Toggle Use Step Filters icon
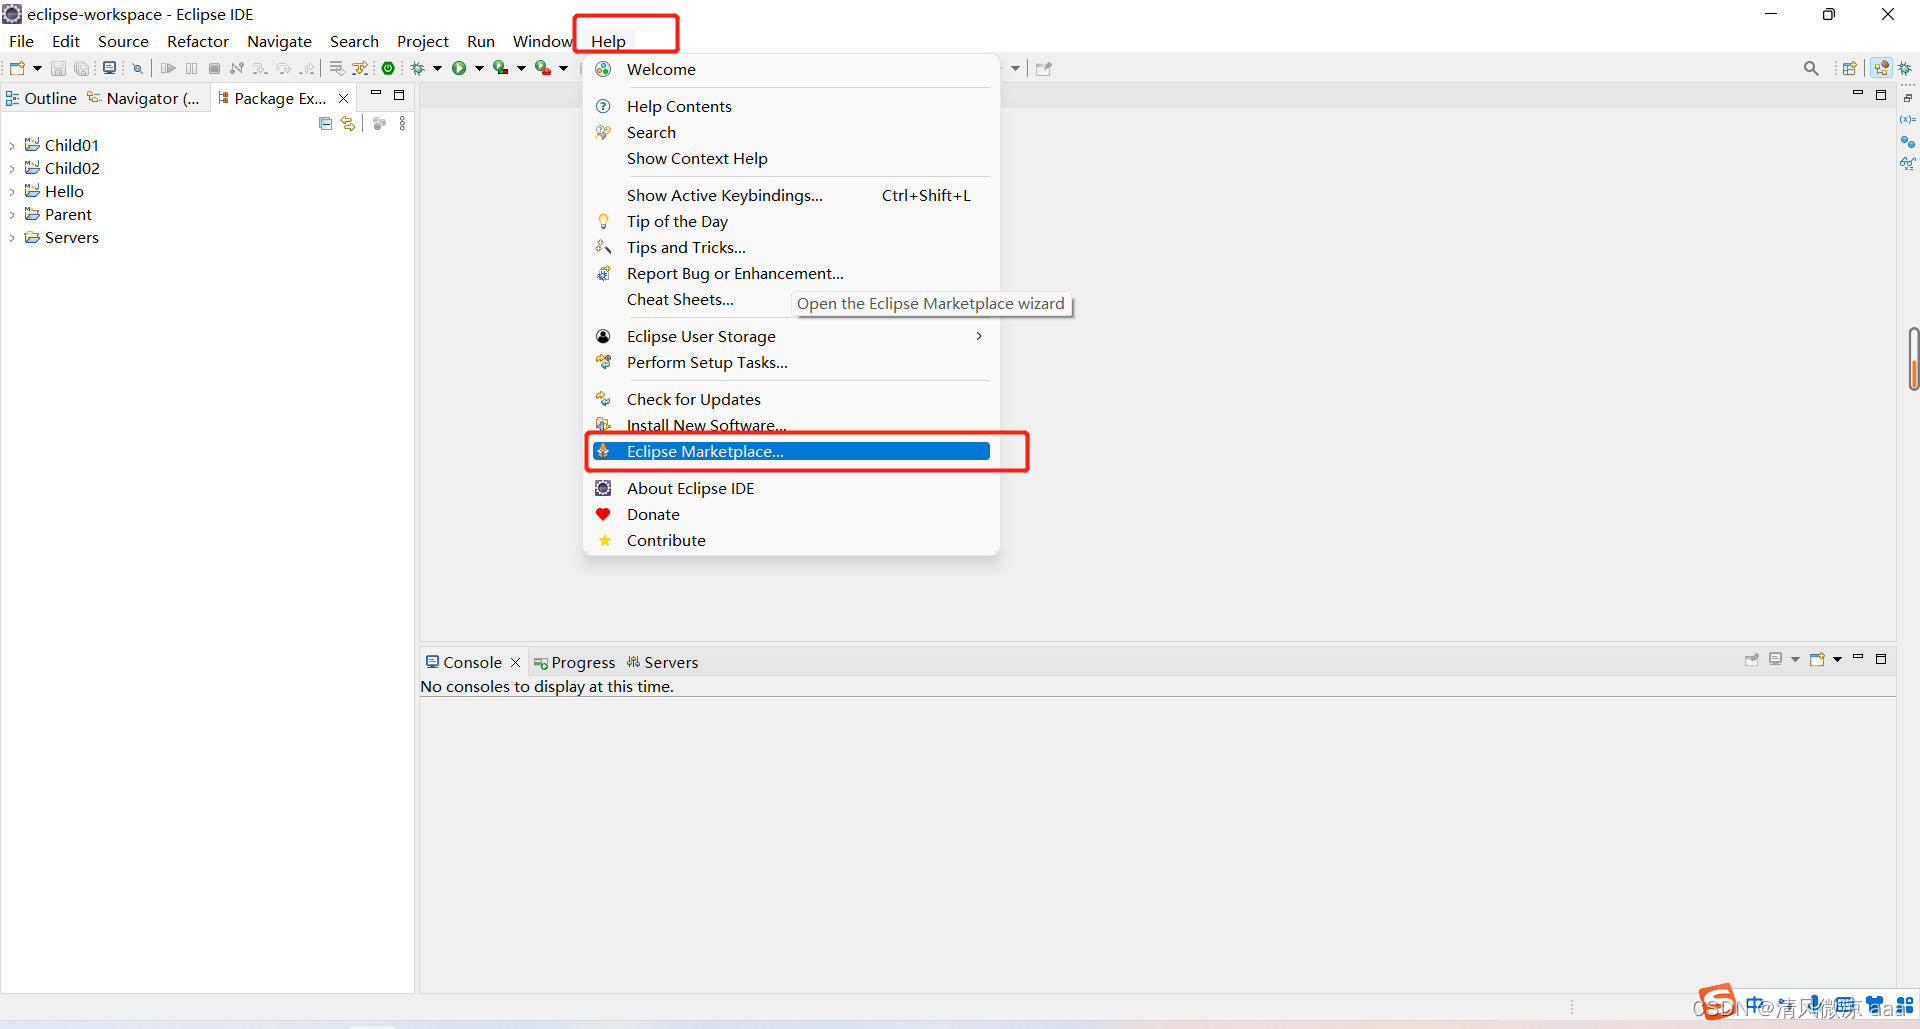The image size is (1920, 1029). [360, 69]
